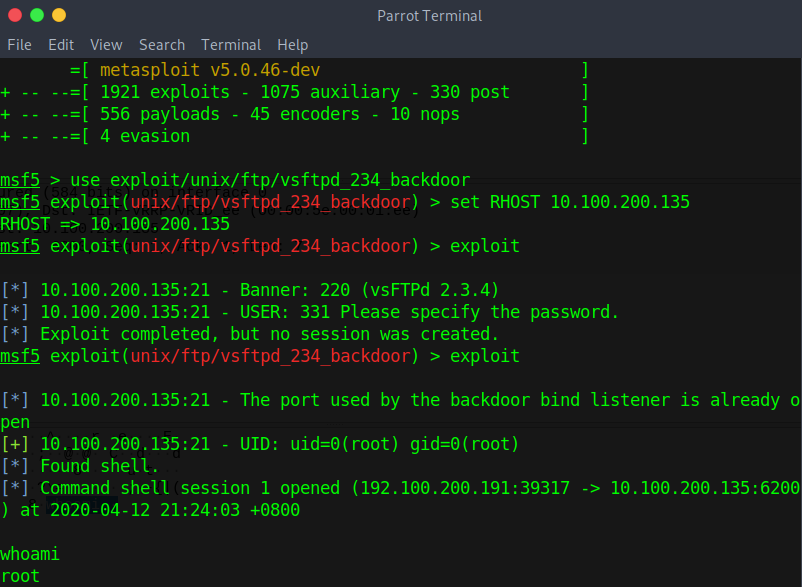802x587 pixels.
Task: Open the Edit menu
Action: 61,45
